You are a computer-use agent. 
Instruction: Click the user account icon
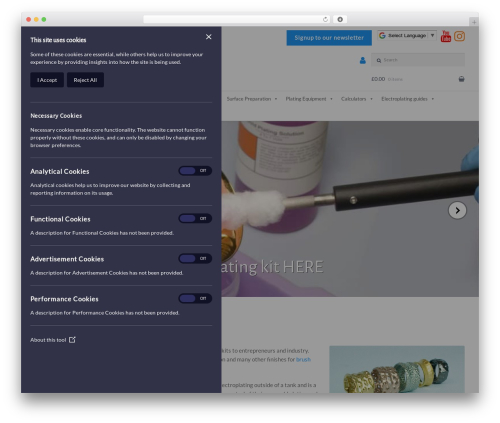pyautogui.click(x=363, y=60)
